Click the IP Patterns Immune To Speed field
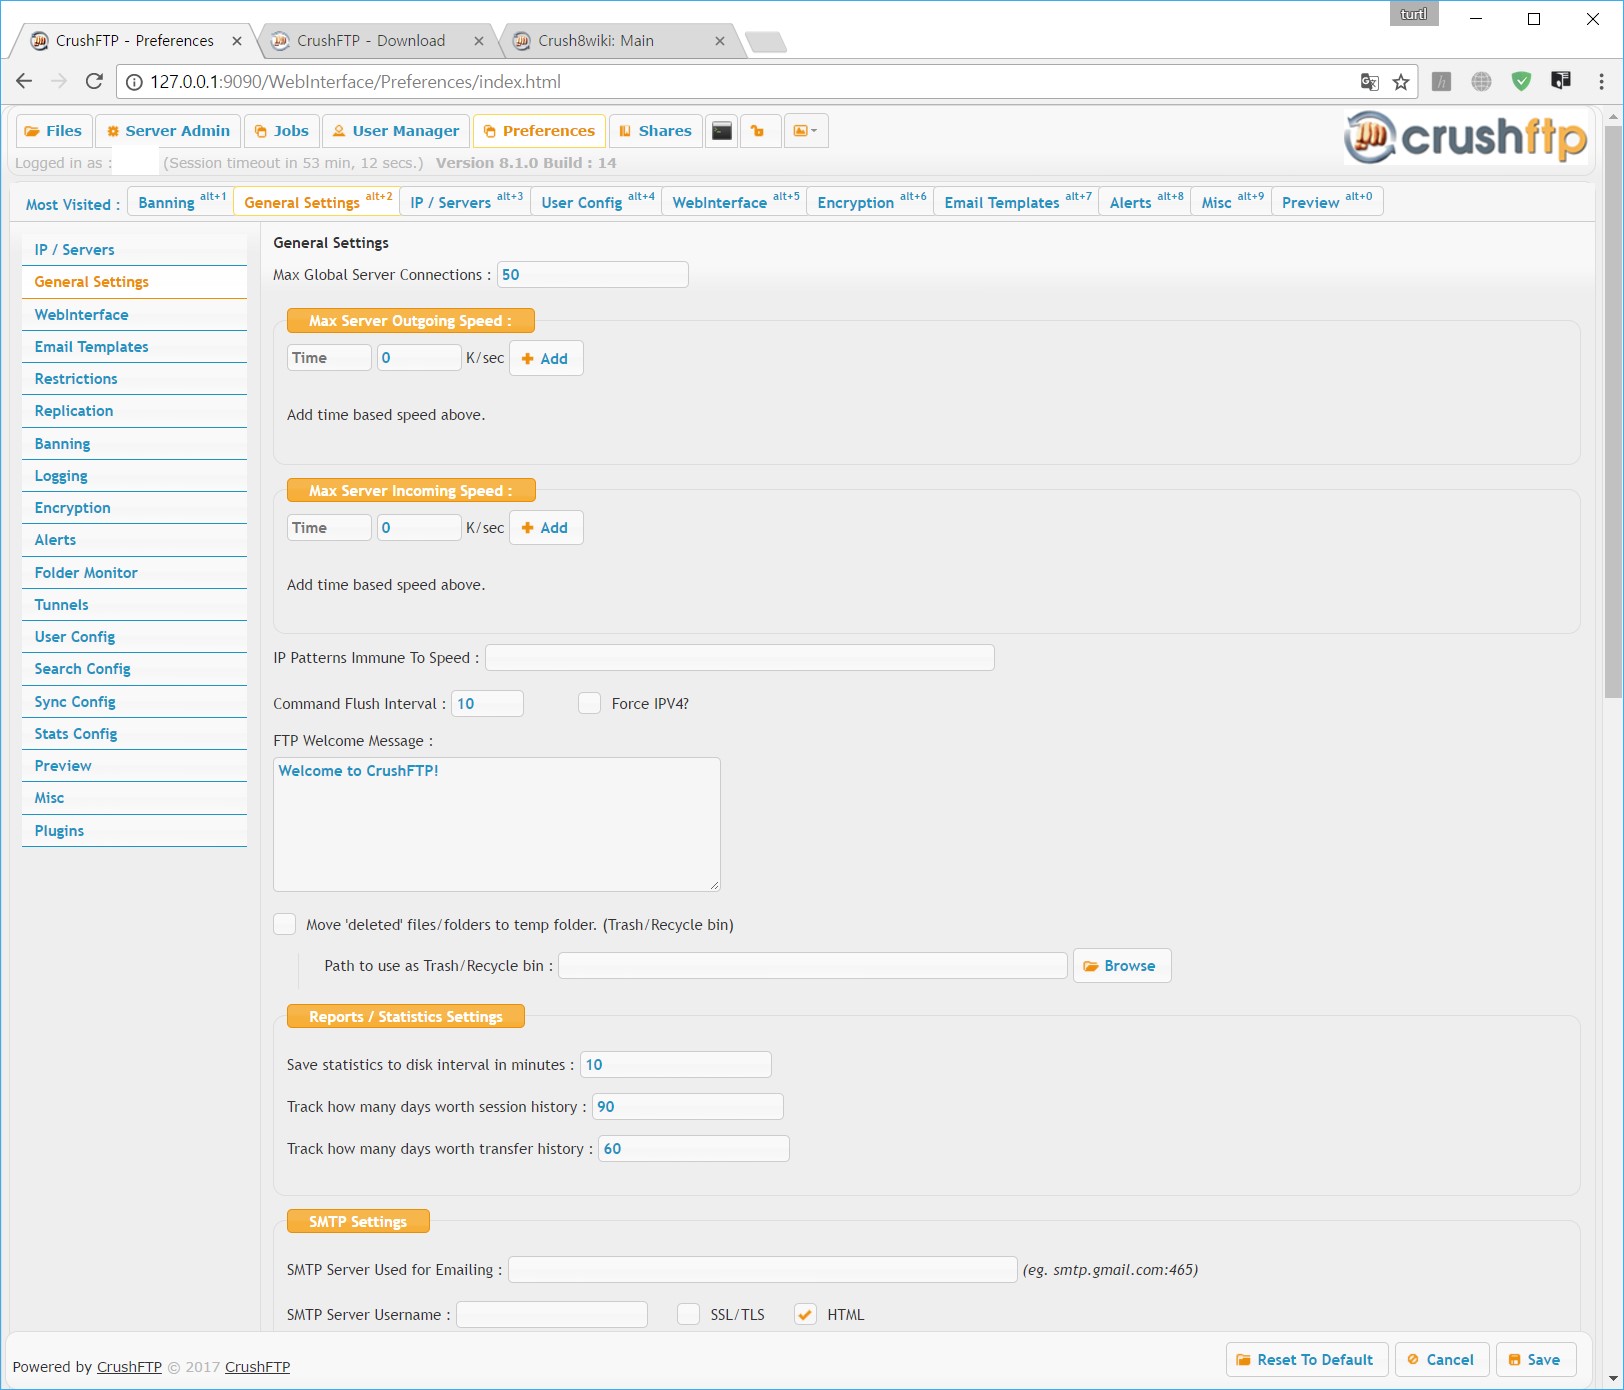 [x=740, y=658]
